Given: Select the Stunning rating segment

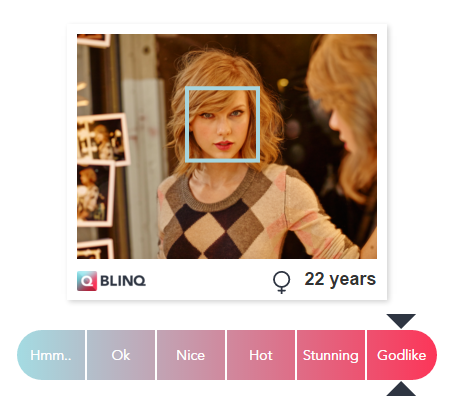Looking at the screenshot, I should pos(331,355).
